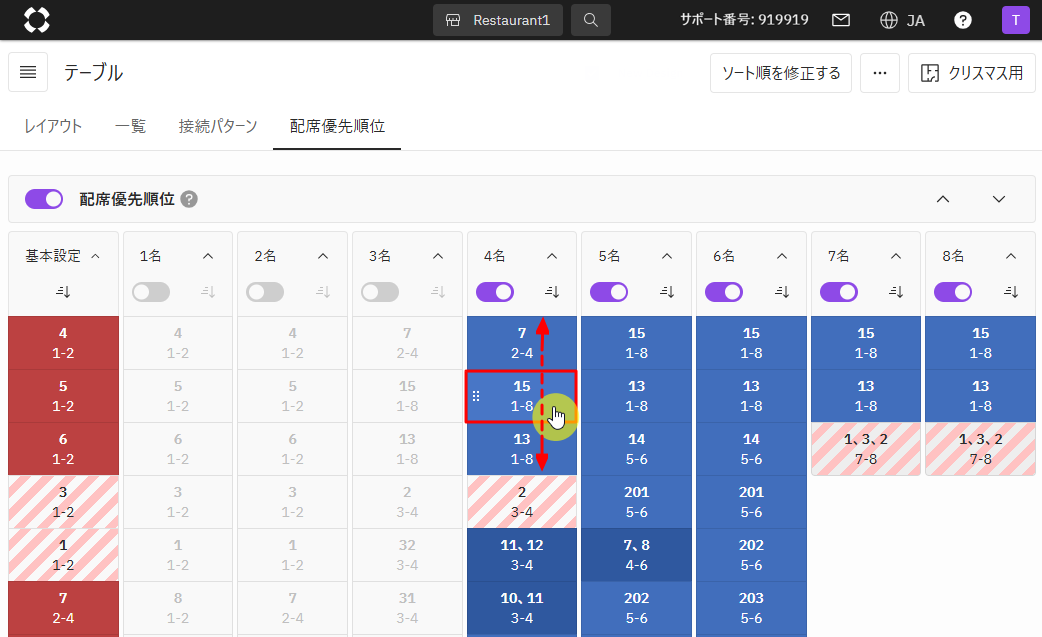Click the sort icon in 4名 column
This screenshot has width=1042, height=637.
coord(552,292)
